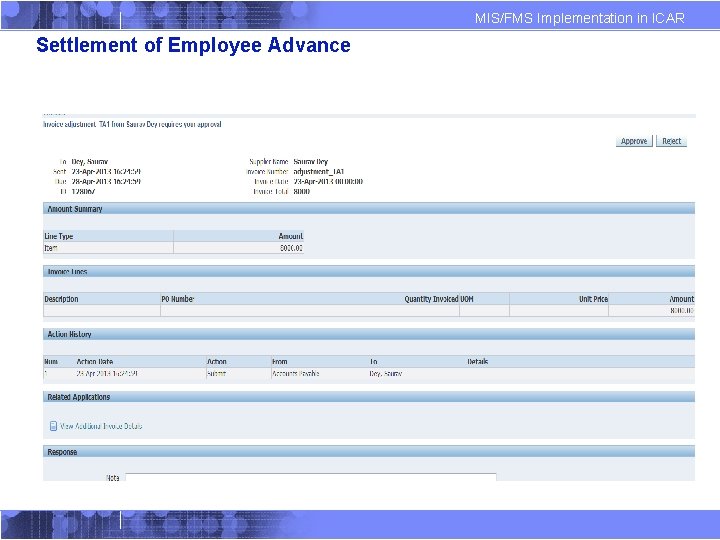720x540 pixels.
Task: Open View Additional Invoice Details link
Action: pyautogui.click(x=101, y=426)
